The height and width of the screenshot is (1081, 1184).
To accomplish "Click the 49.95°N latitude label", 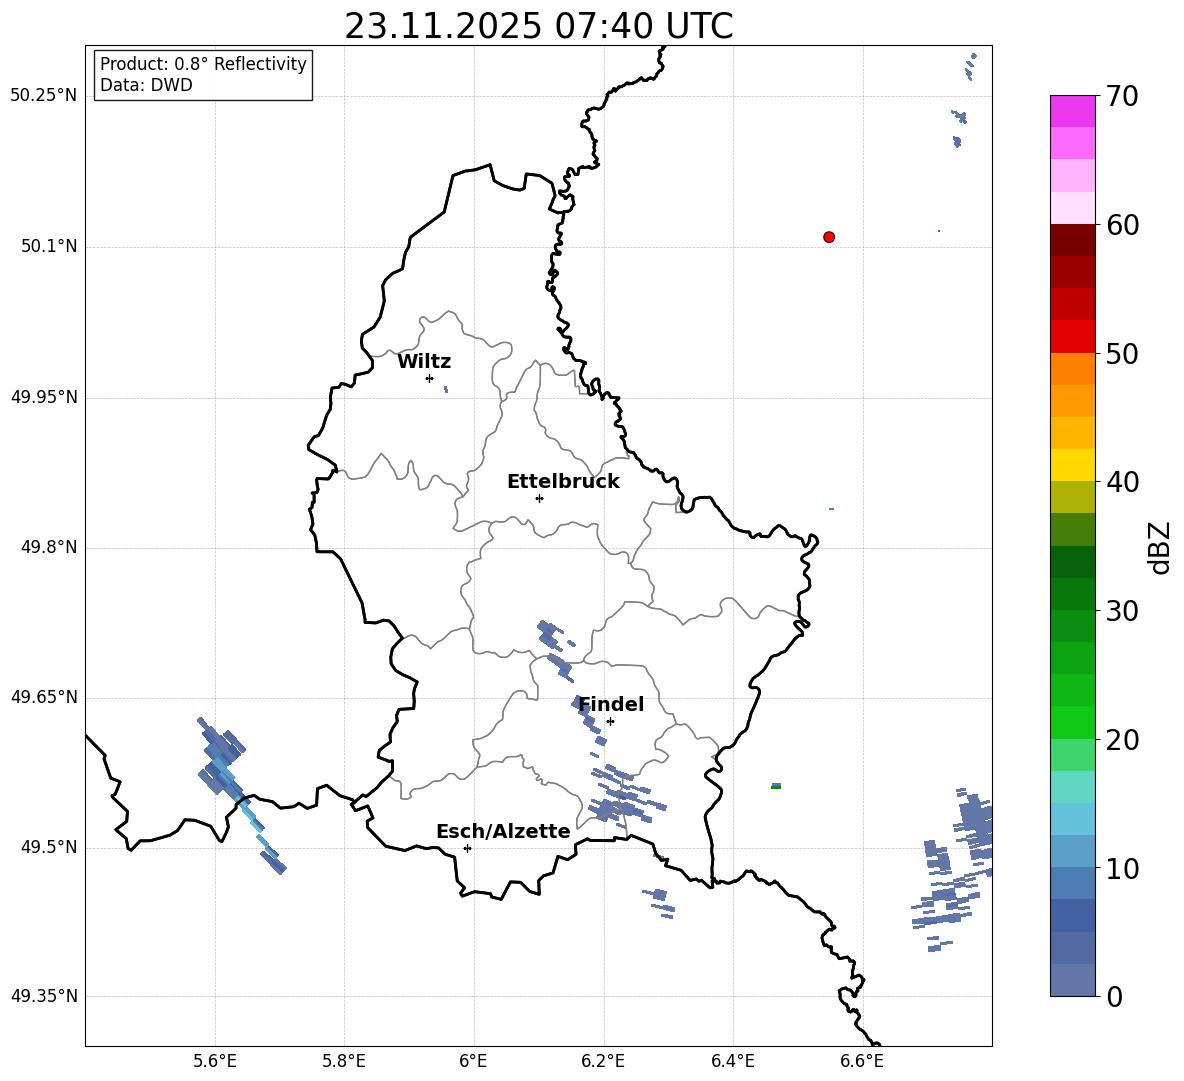I will [44, 397].
